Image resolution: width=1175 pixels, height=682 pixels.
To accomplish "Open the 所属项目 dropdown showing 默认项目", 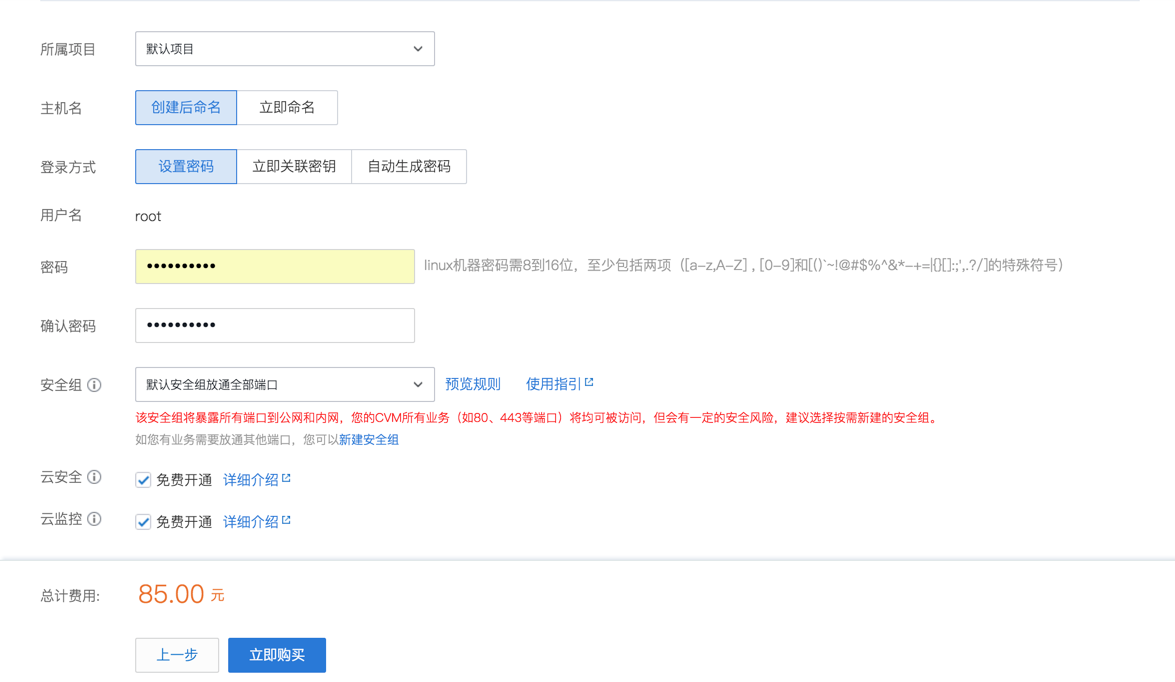I will [x=285, y=49].
